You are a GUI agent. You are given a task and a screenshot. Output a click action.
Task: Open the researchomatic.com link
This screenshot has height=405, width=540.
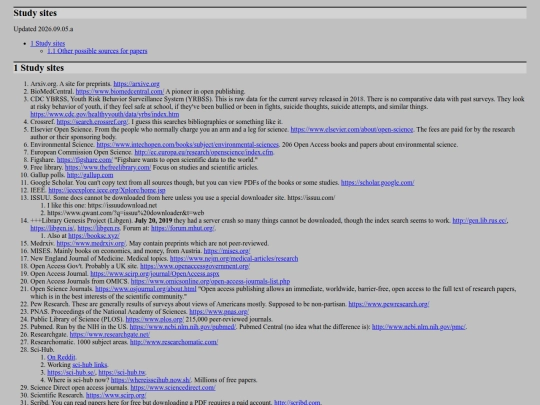174,342
